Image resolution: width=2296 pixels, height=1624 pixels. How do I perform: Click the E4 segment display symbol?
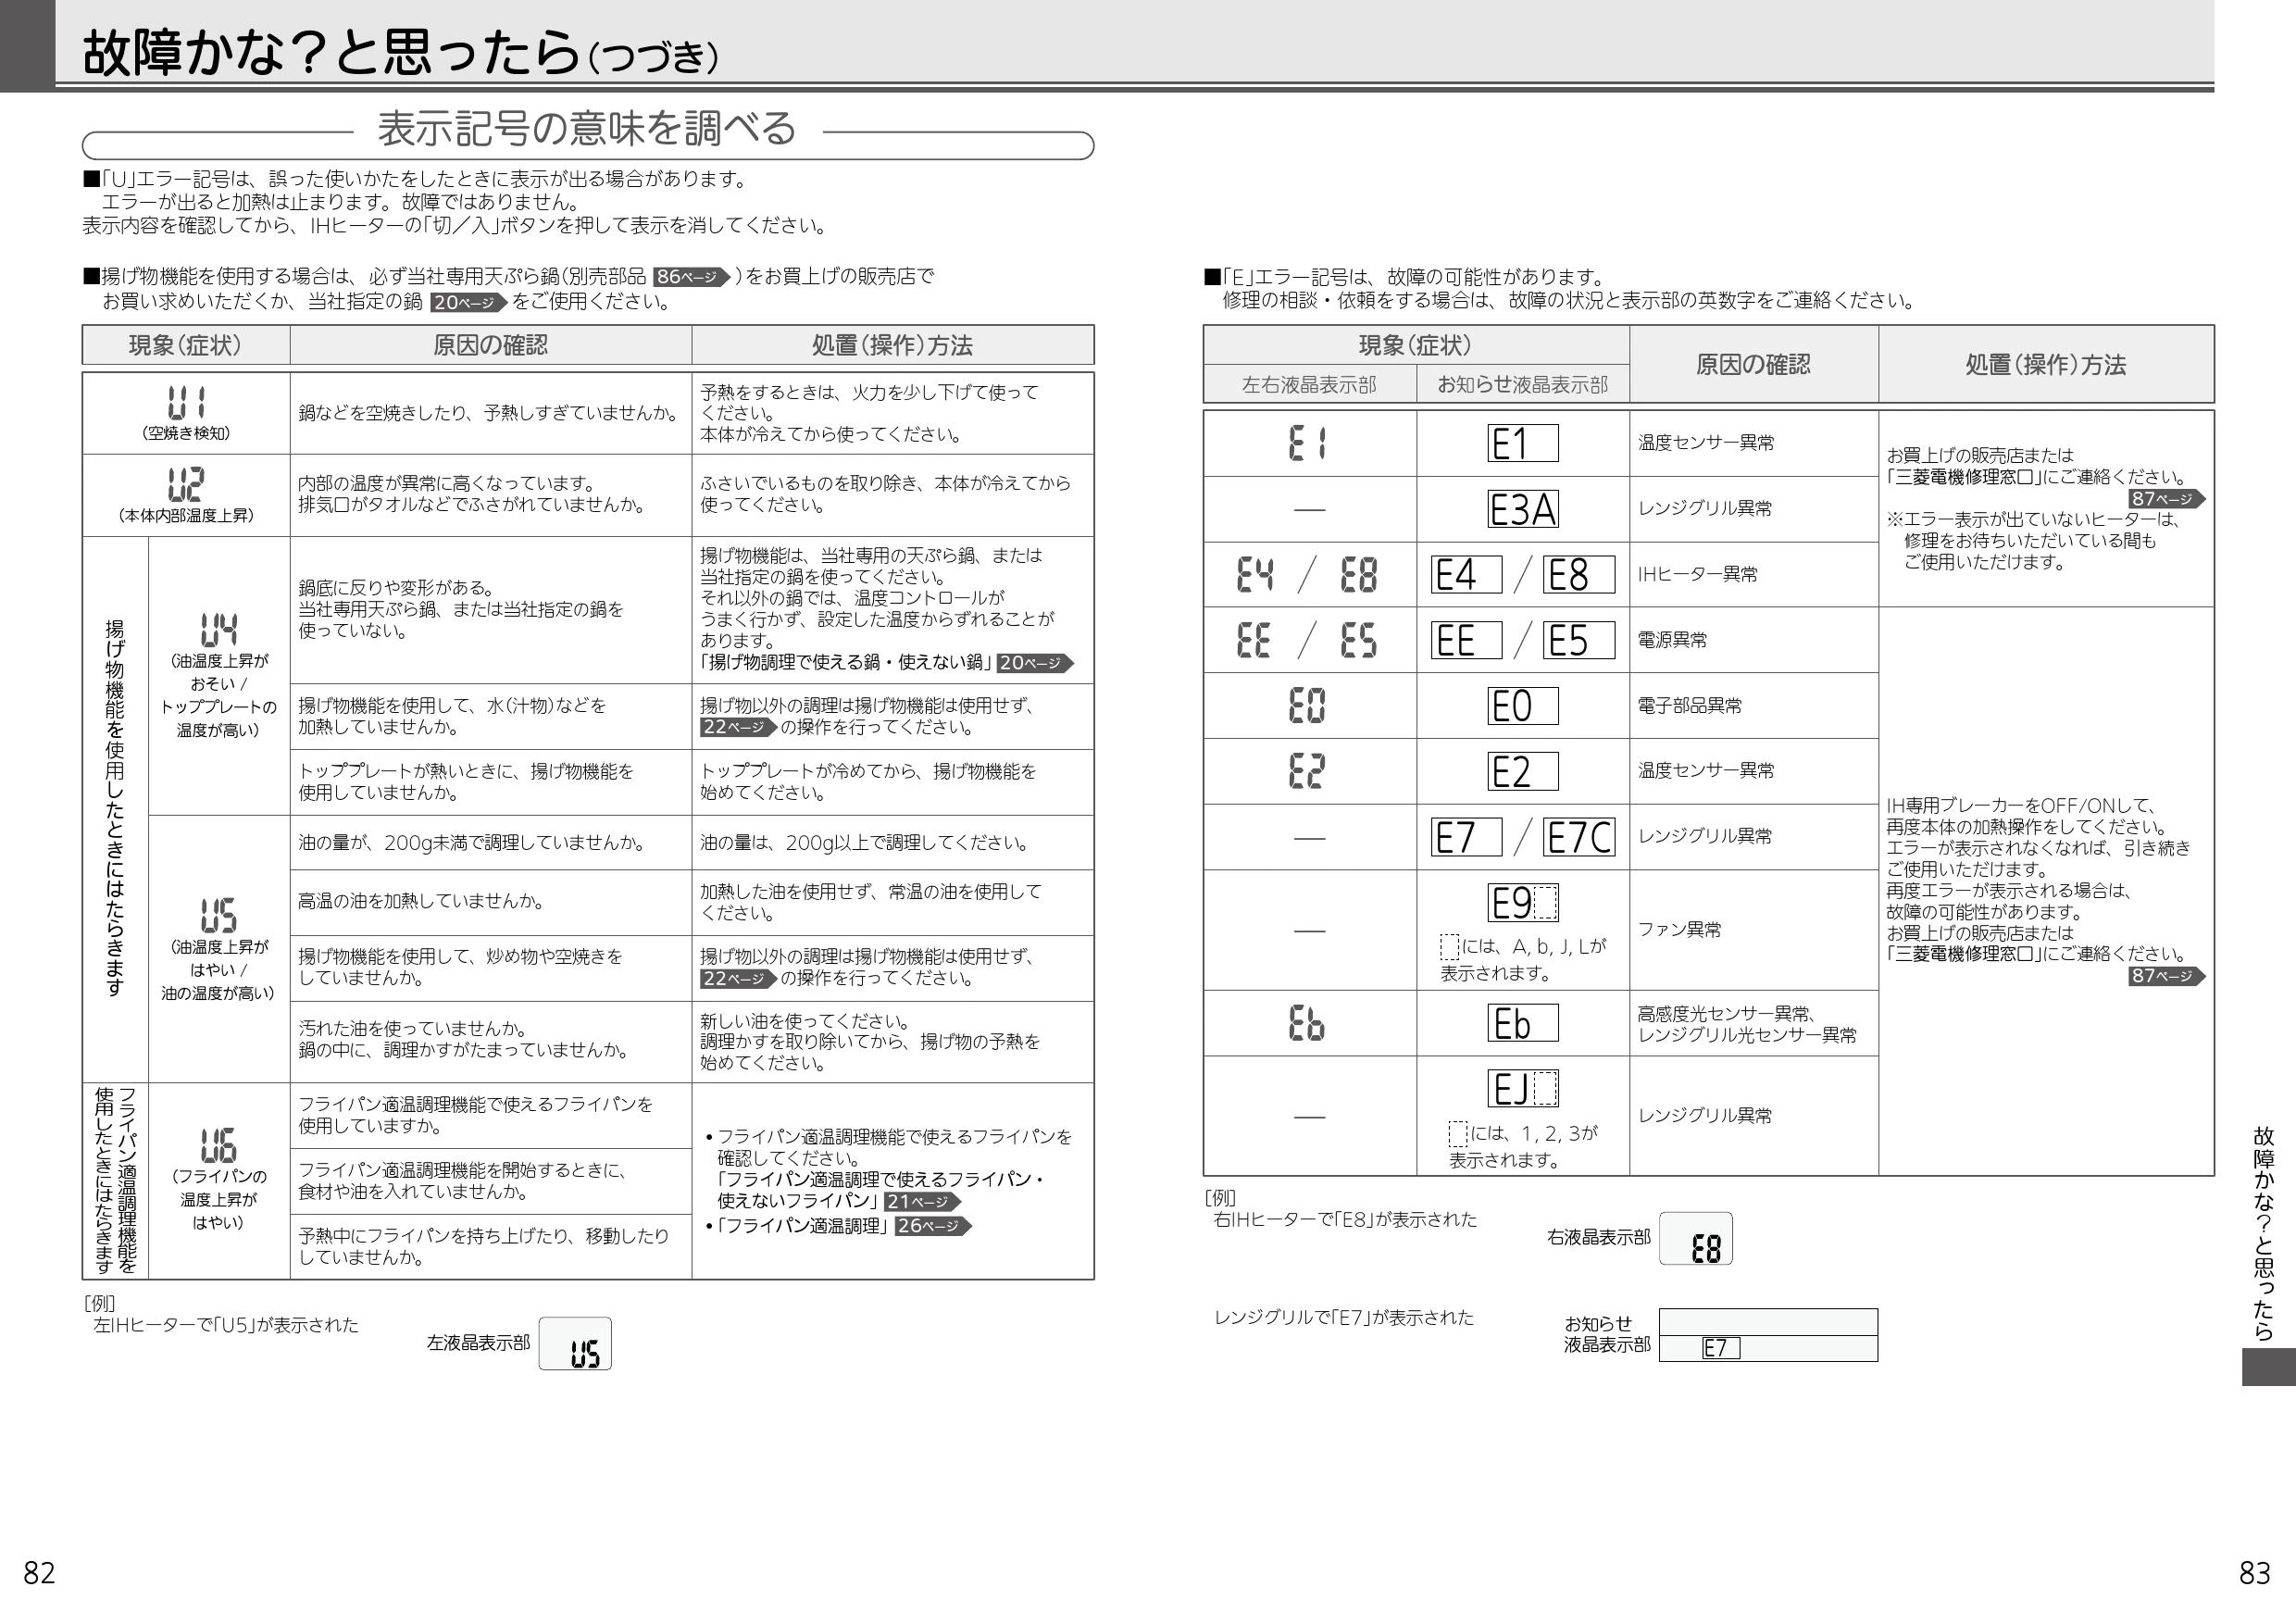point(1255,575)
